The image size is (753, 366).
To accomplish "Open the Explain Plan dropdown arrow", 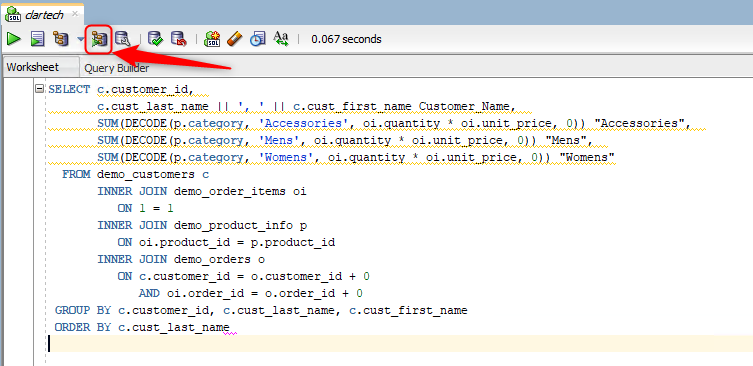I will click(80, 39).
